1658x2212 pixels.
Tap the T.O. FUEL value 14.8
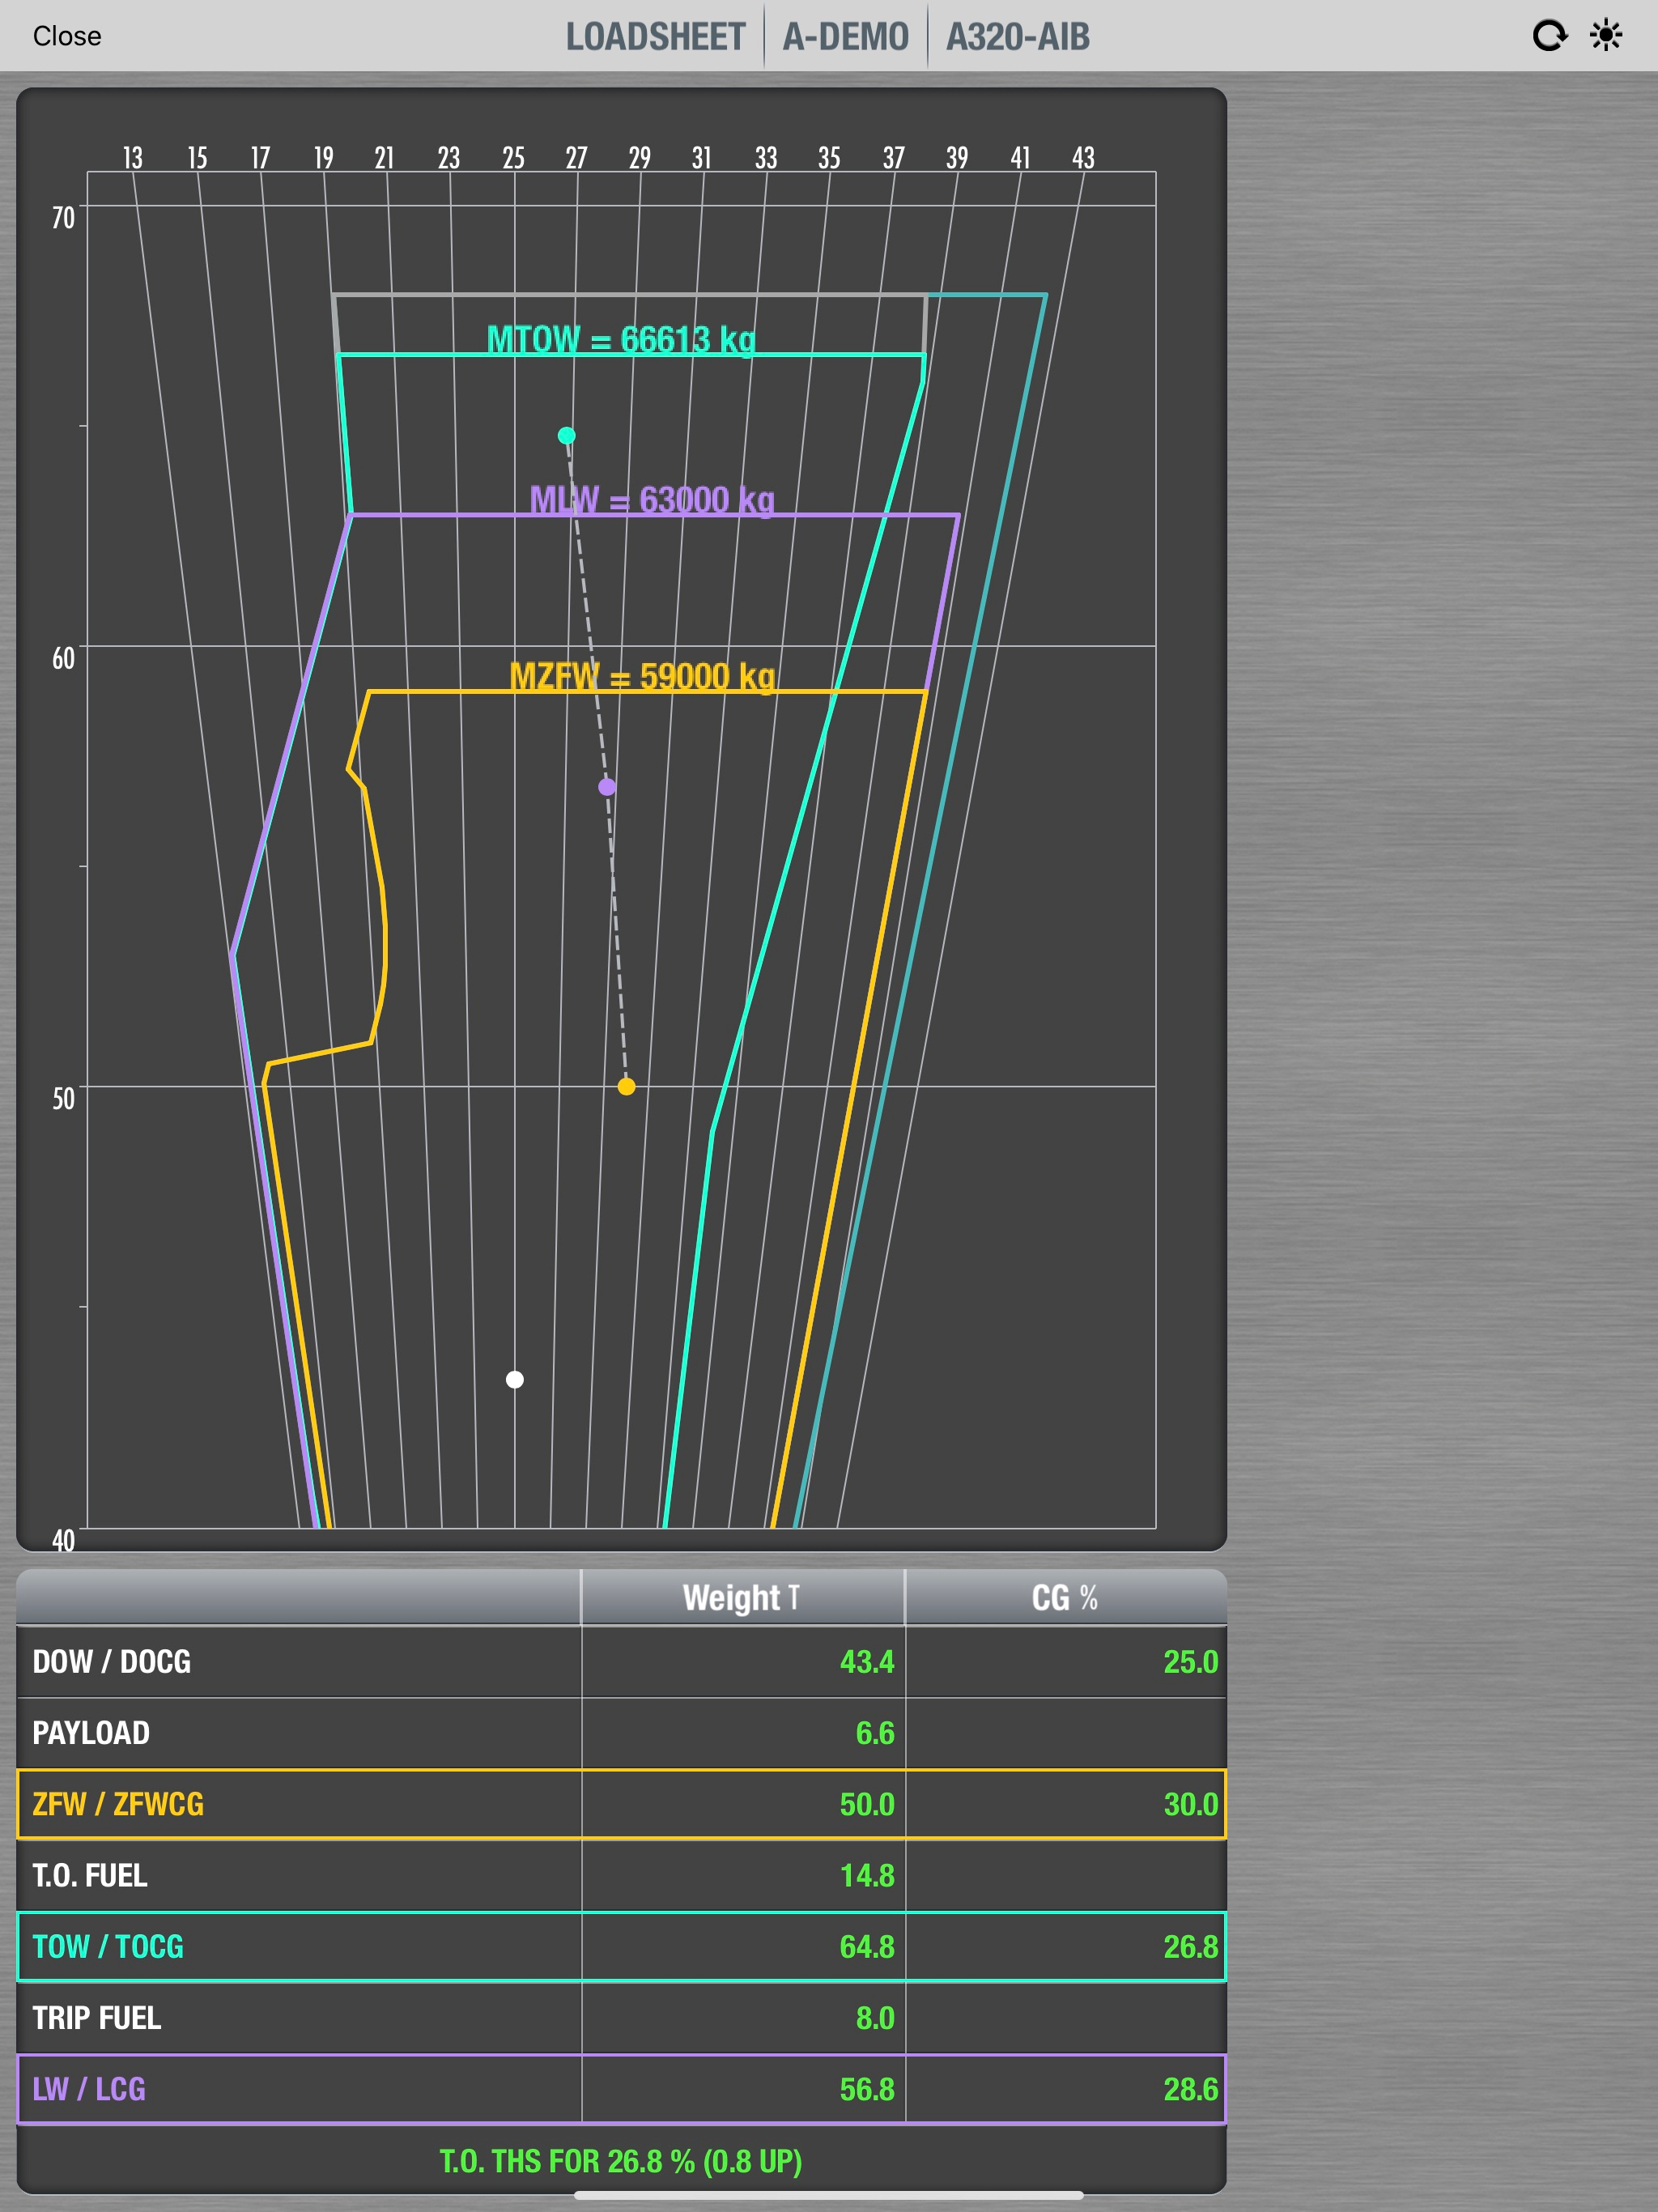pos(867,1875)
